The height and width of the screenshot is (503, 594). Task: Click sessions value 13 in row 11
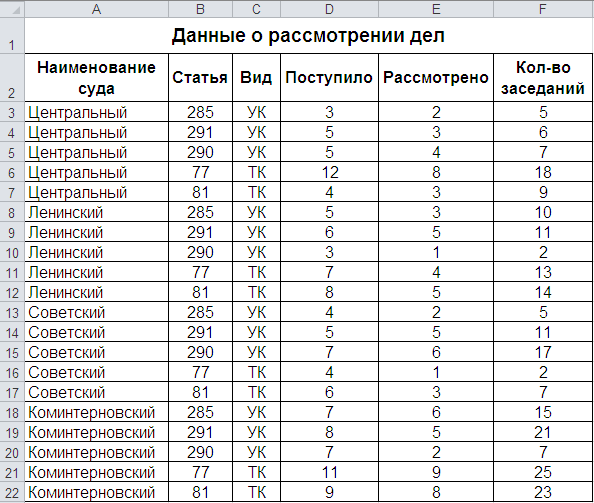(543, 272)
